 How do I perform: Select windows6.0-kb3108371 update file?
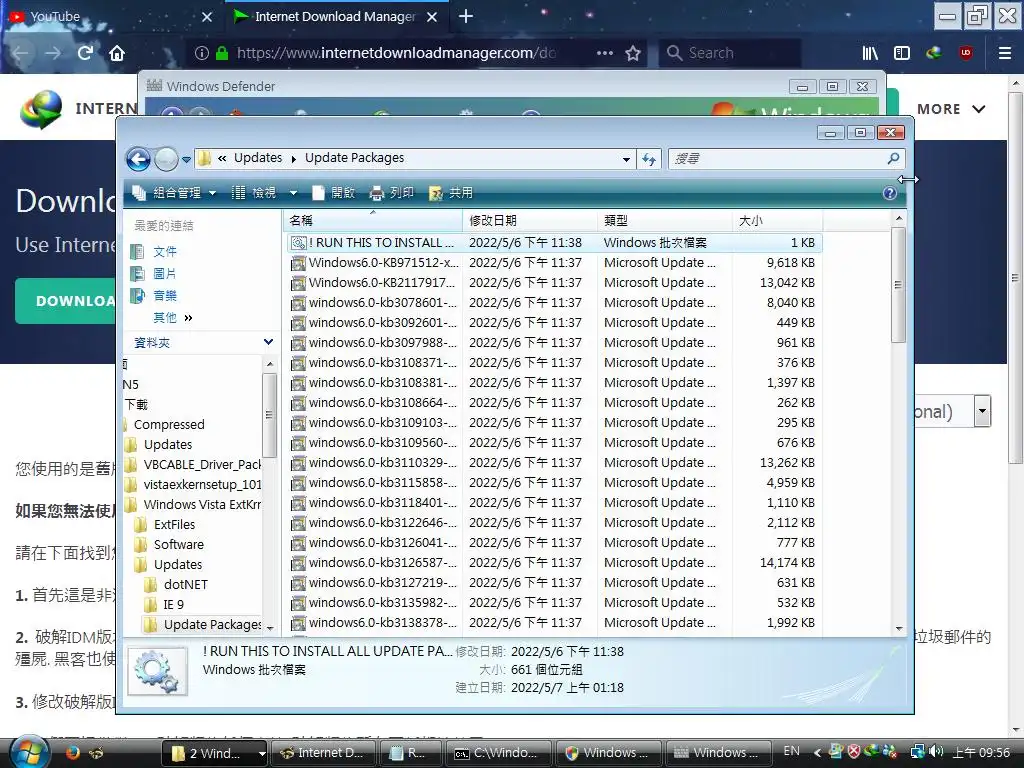click(x=554, y=362)
